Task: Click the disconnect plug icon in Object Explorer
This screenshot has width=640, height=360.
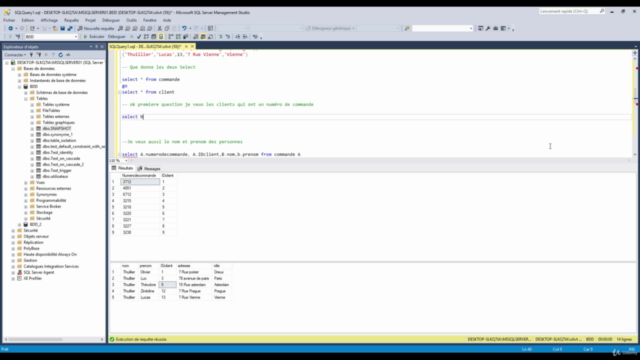Action: (x=39, y=55)
